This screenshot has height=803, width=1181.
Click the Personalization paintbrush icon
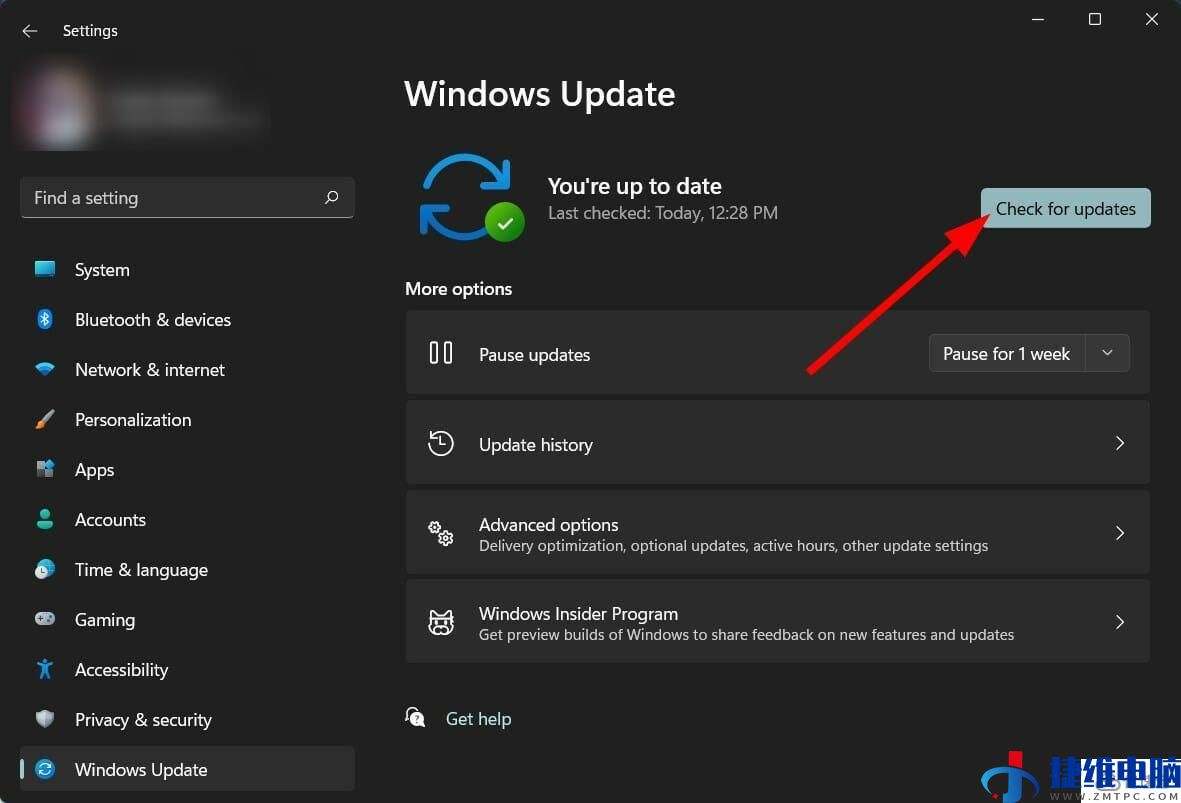pyautogui.click(x=45, y=419)
